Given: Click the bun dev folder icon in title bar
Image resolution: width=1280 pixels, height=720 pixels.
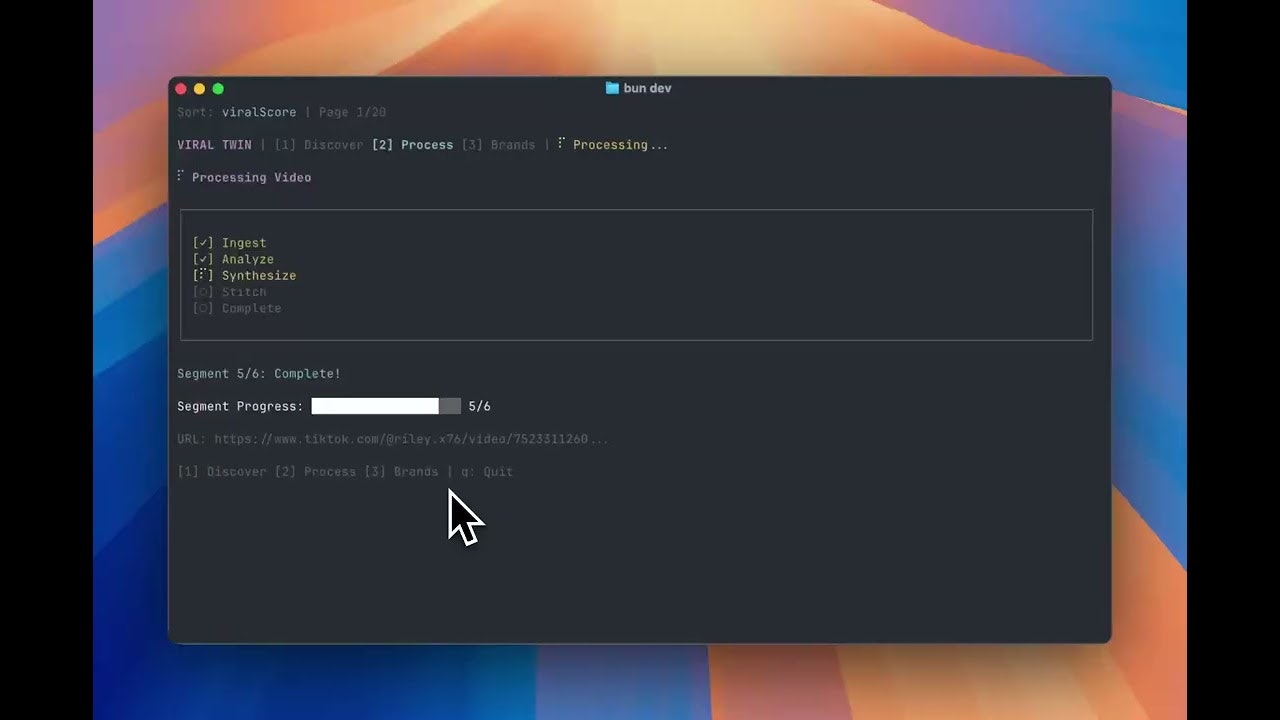Looking at the screenshot, I should pos(611,88).
